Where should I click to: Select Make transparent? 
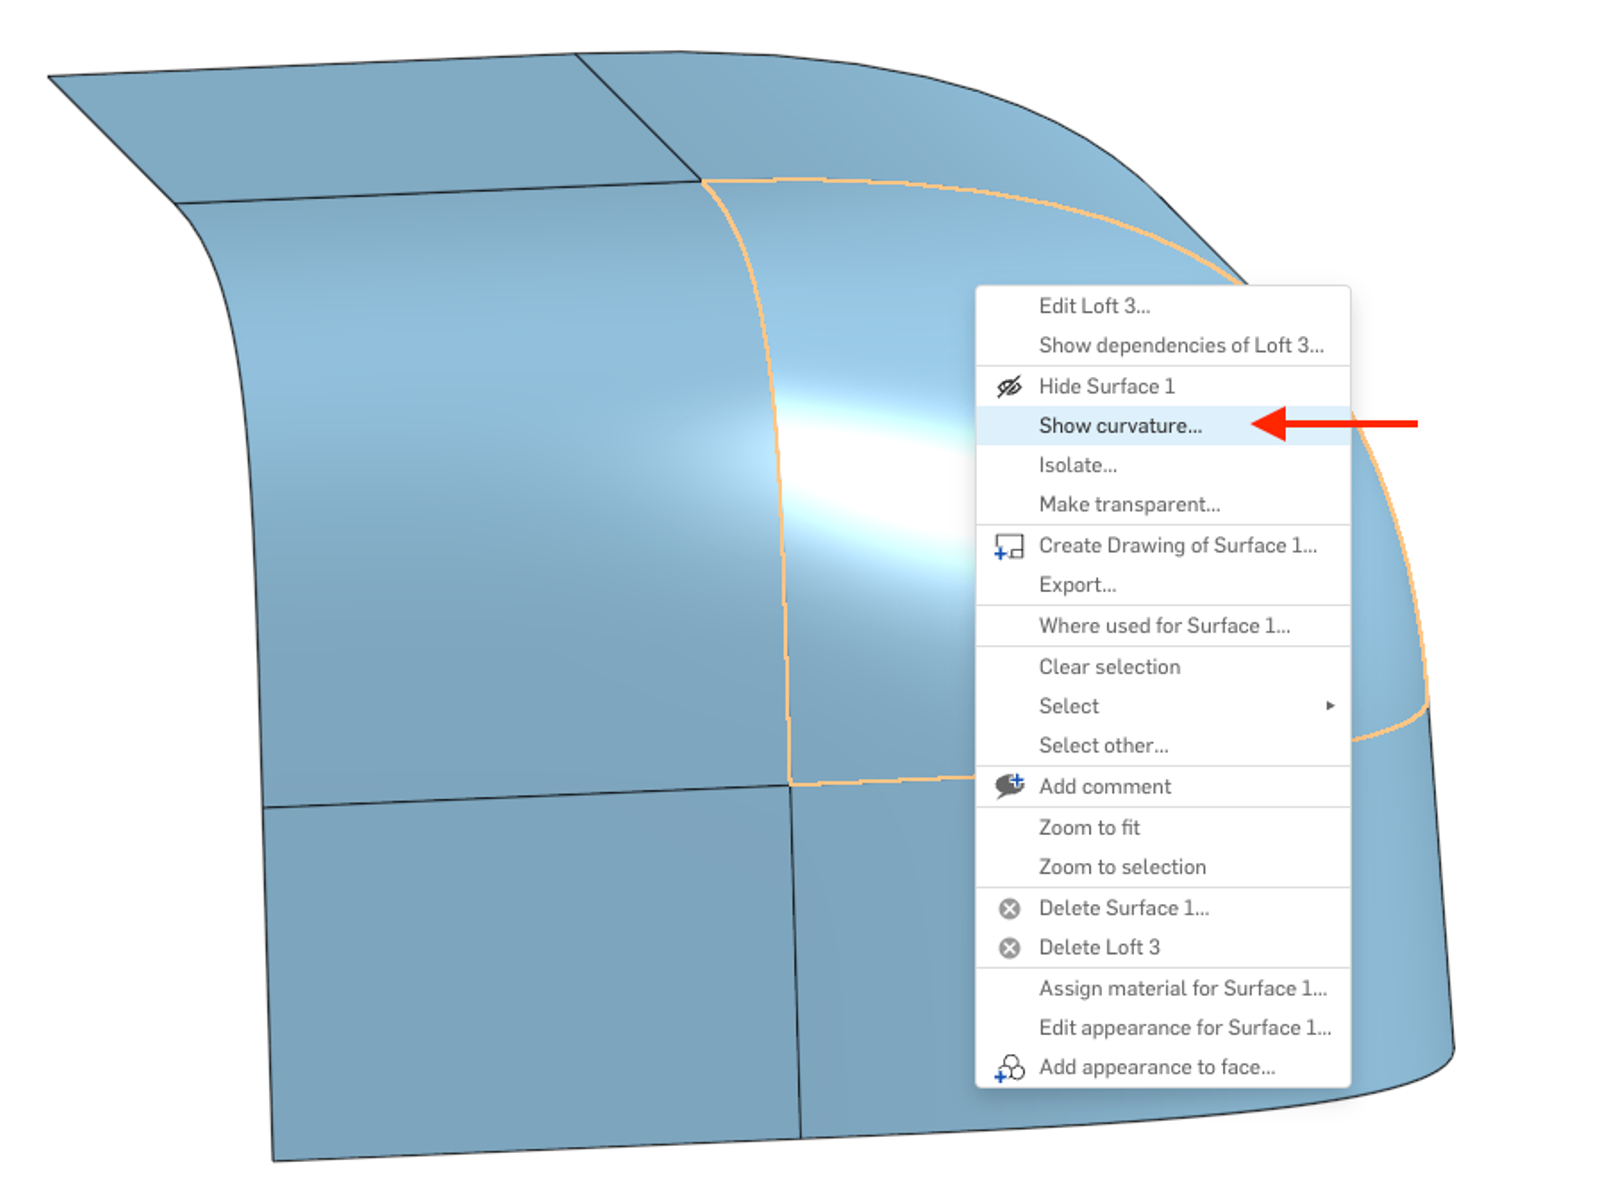(x=1129, y=504)
